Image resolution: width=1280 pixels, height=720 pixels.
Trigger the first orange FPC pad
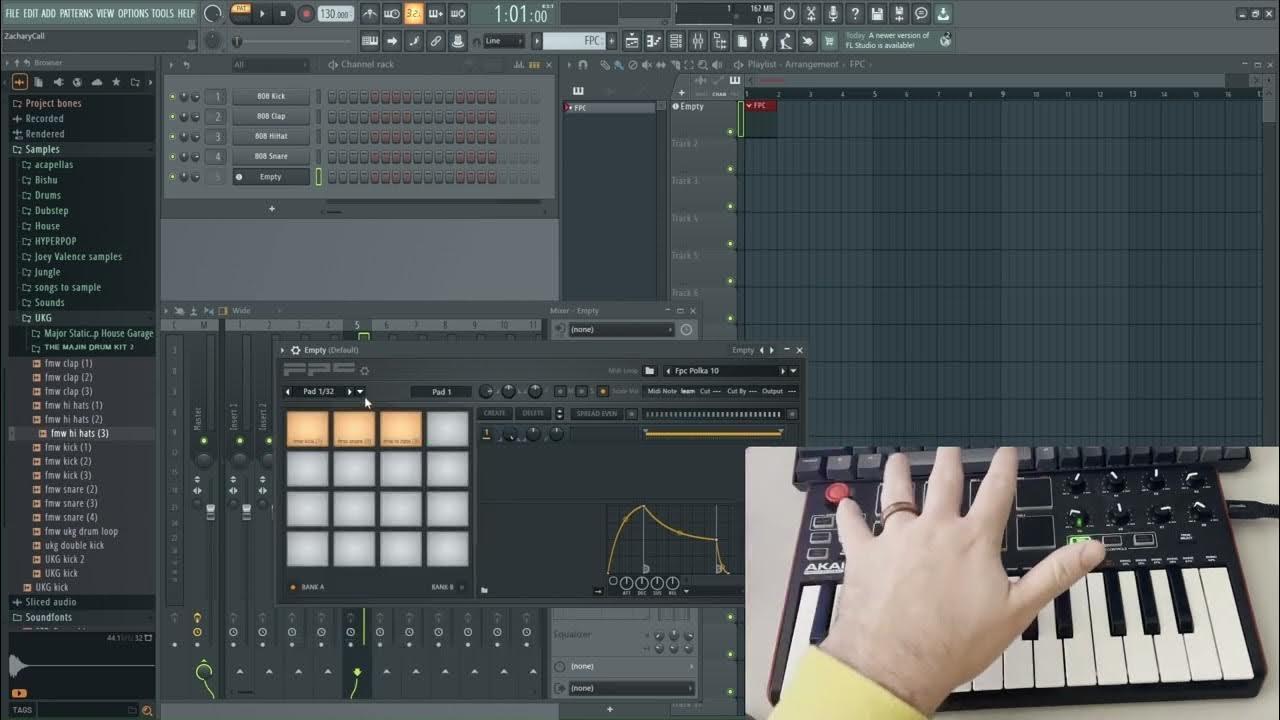(308, 429)
